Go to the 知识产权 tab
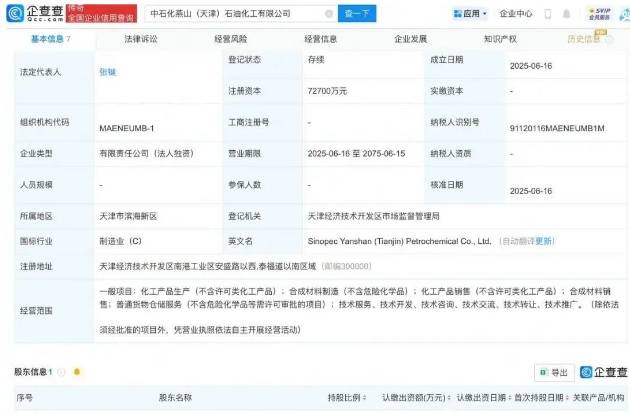The height and width of the screenshot is (413, 630). coord(500,39)
